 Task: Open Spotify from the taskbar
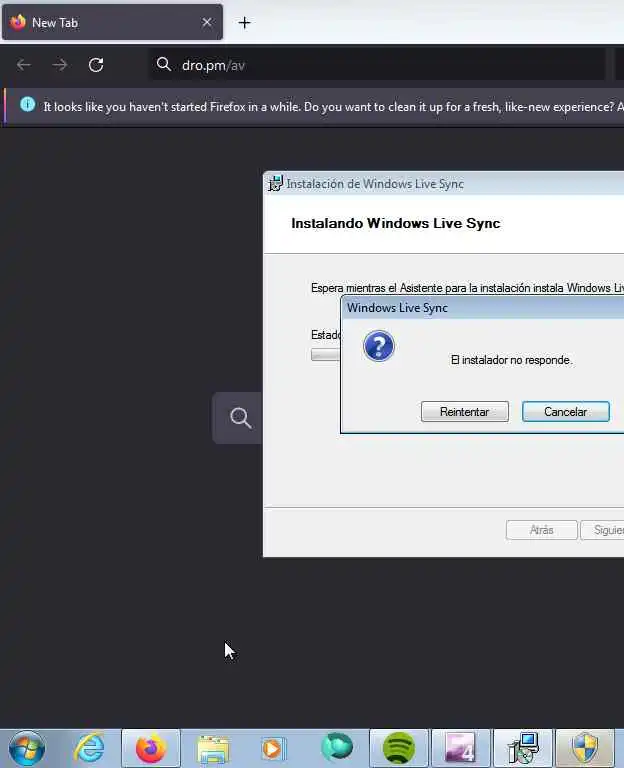click(399, 748)
